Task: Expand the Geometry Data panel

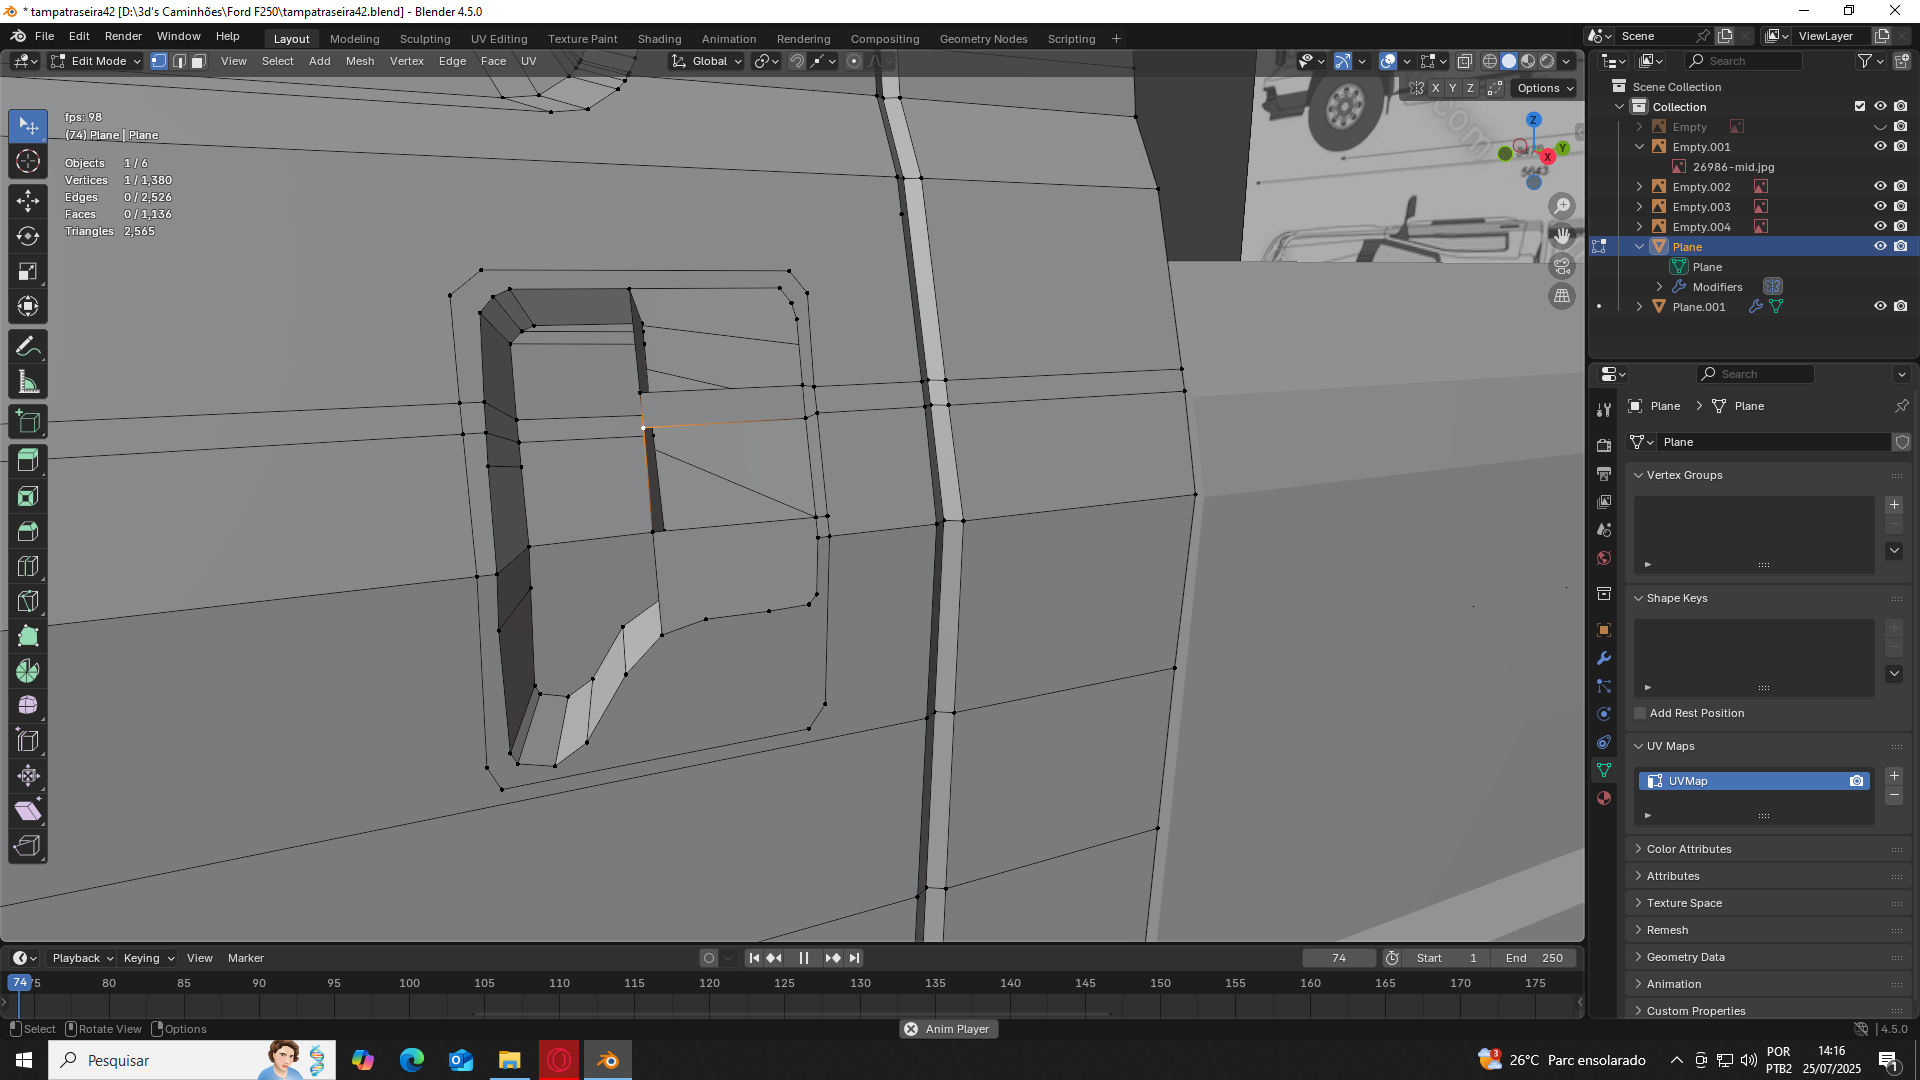Action: pos(1685,957)
